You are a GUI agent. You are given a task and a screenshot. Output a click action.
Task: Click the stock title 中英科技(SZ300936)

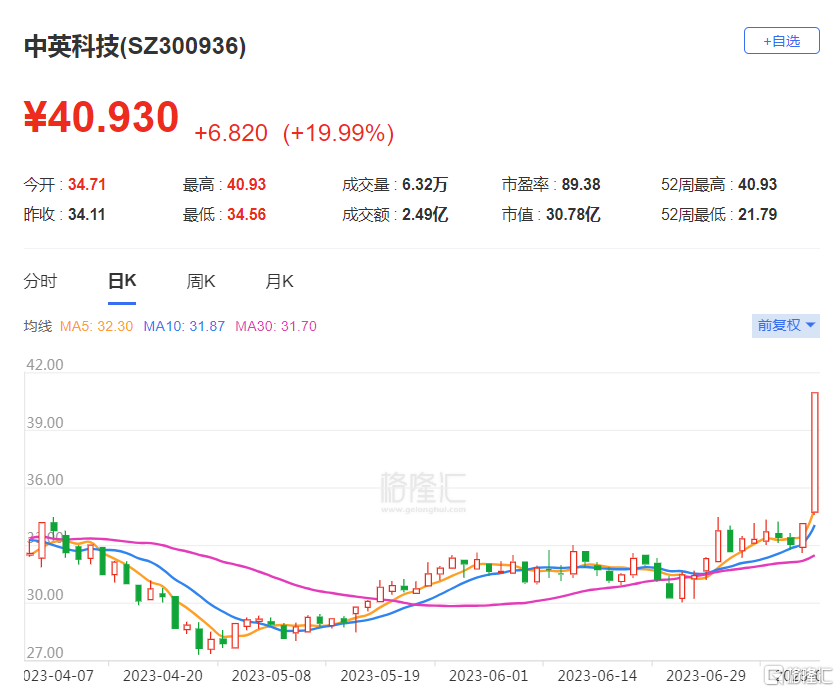(135, 46)
